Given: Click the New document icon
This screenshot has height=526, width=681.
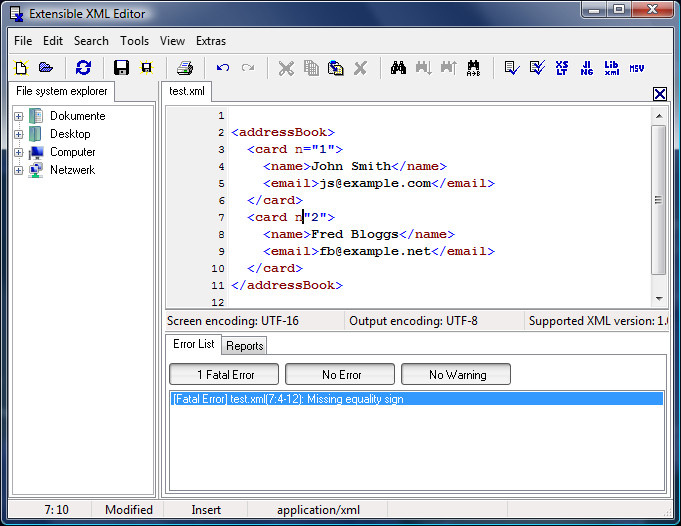Looking at the screenshot, I should tap(20, 68).
